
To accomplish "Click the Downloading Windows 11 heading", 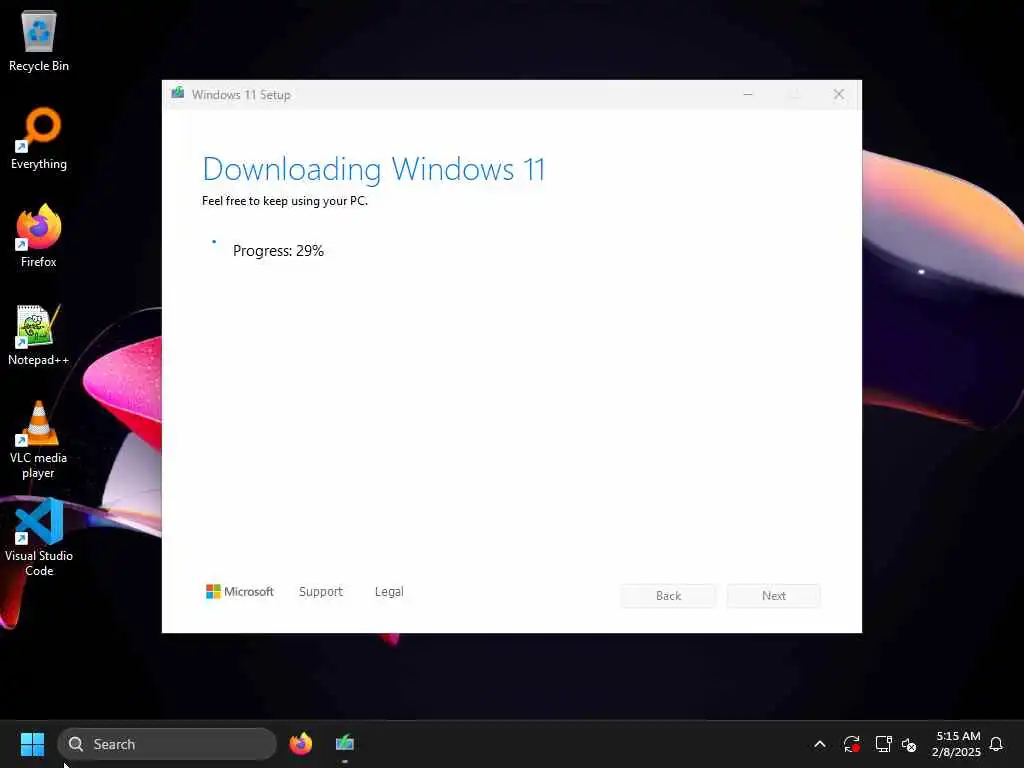I will point(374,169).
